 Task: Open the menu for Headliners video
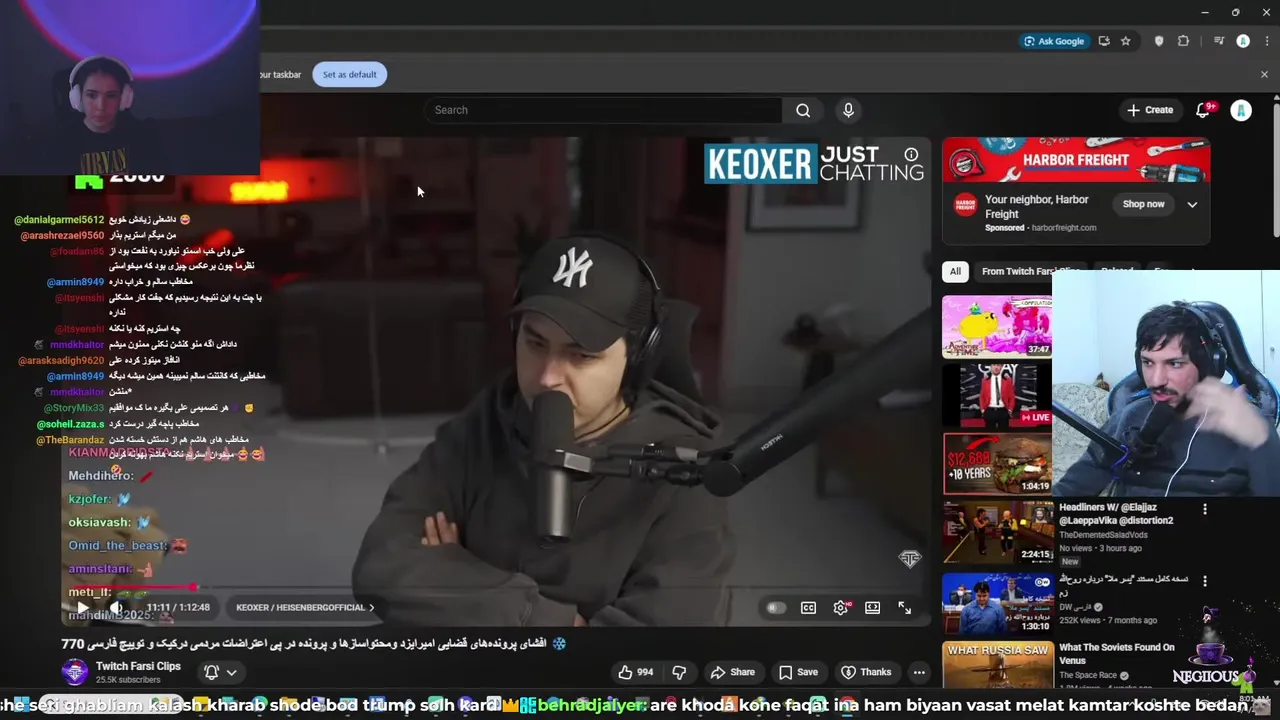1204,509
